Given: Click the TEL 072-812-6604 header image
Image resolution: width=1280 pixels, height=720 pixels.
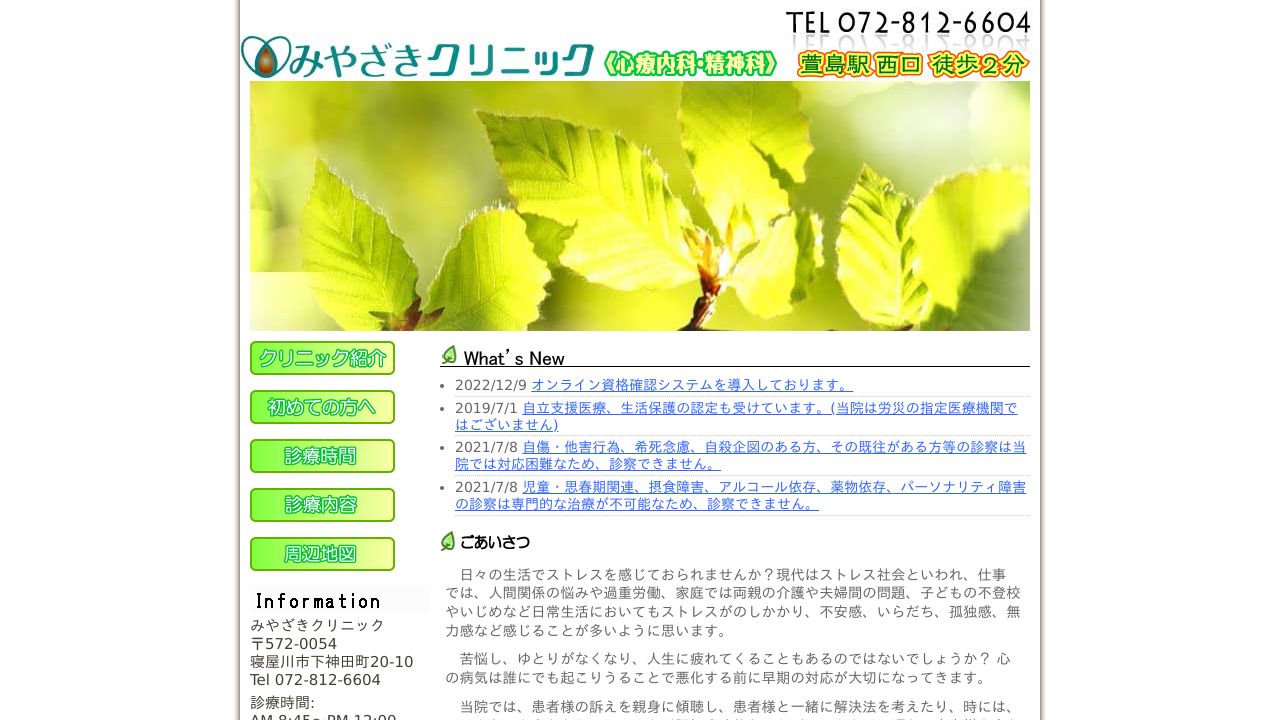Looking at the screenshot, I should [907, 23].
